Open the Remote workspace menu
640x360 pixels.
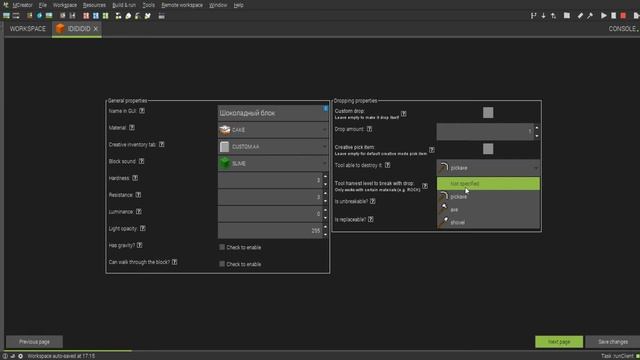(x=182, y=5)
